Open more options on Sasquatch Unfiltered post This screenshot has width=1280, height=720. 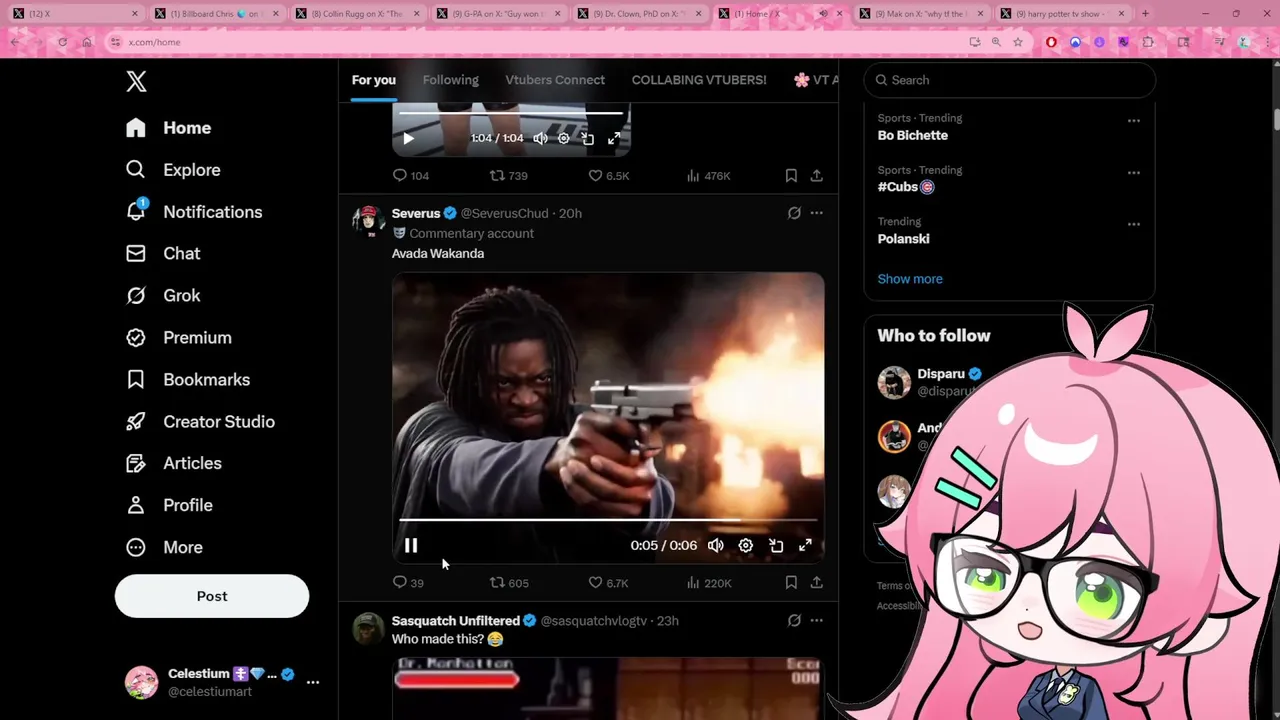[x=817, y=621]
